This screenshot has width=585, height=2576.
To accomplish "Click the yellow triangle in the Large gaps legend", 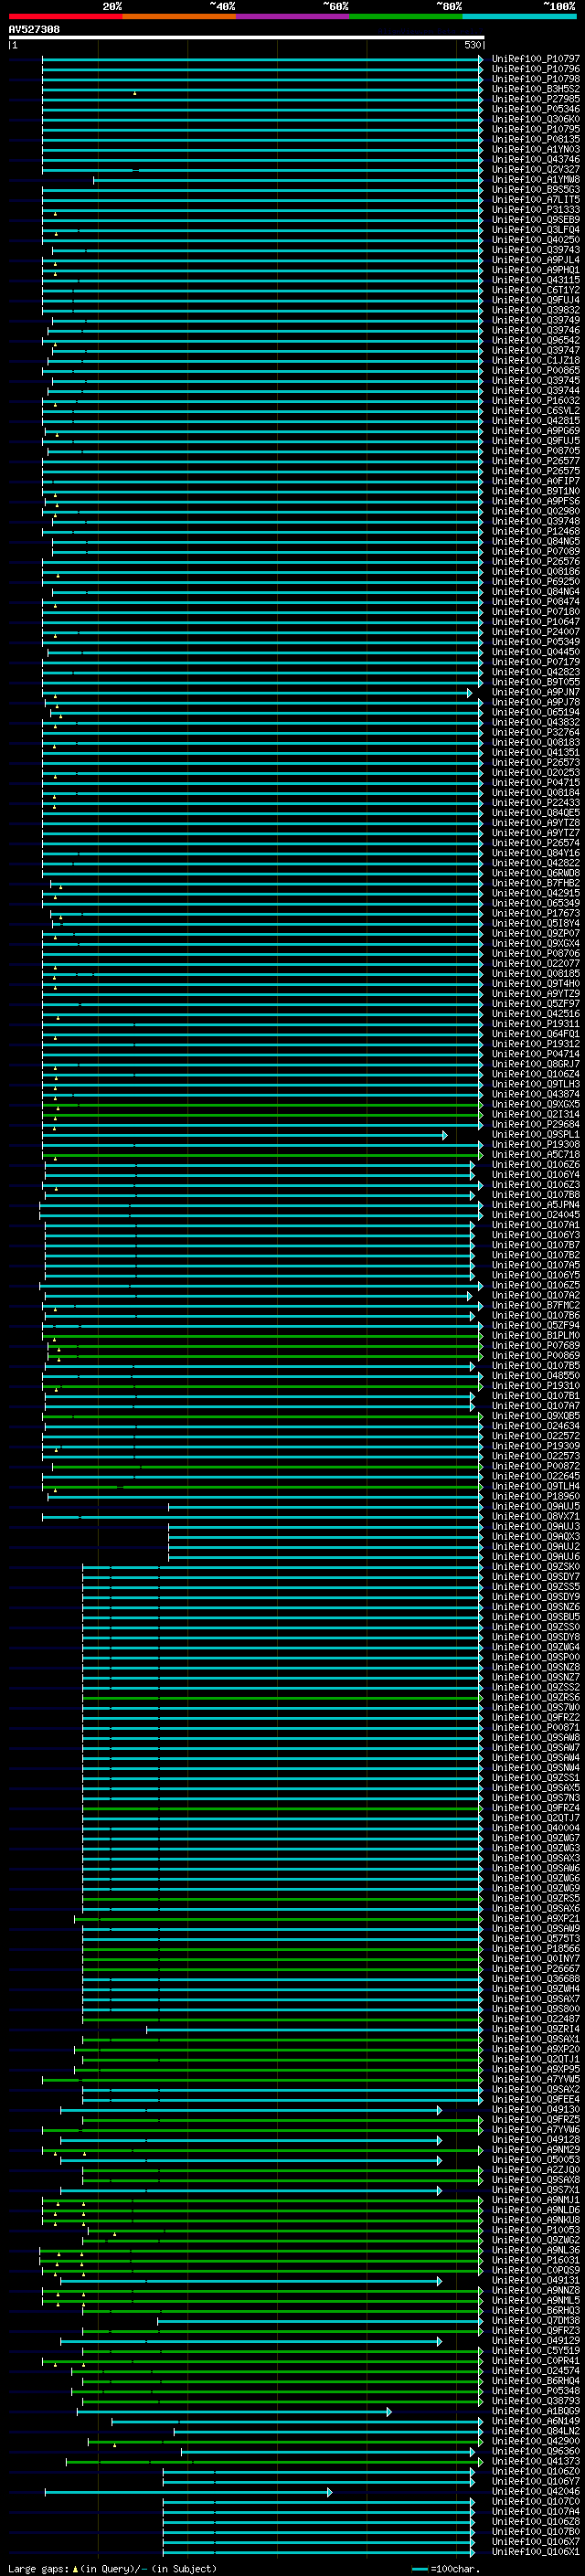I will click(75, 2568).
